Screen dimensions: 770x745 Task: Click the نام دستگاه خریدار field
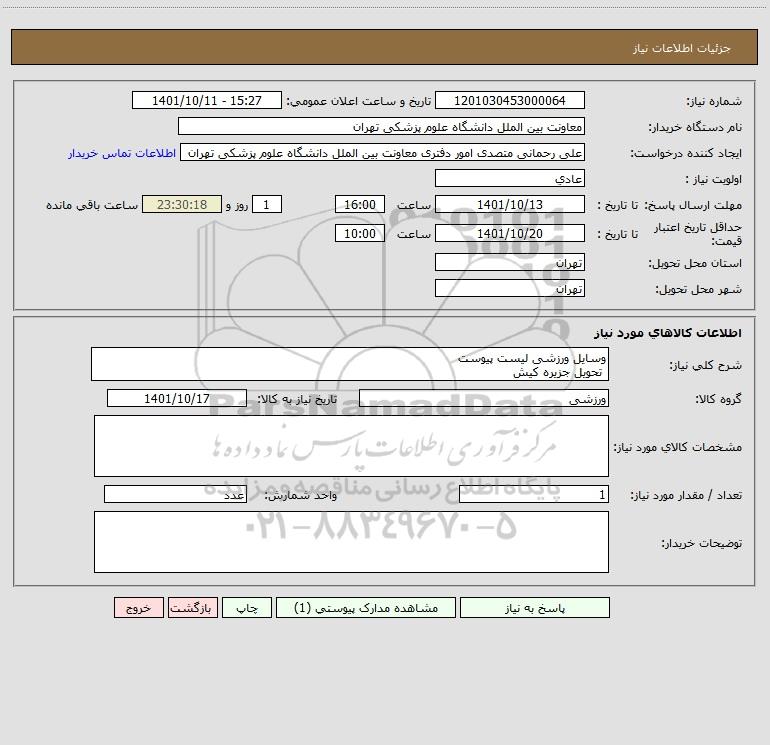coord(381,126)
